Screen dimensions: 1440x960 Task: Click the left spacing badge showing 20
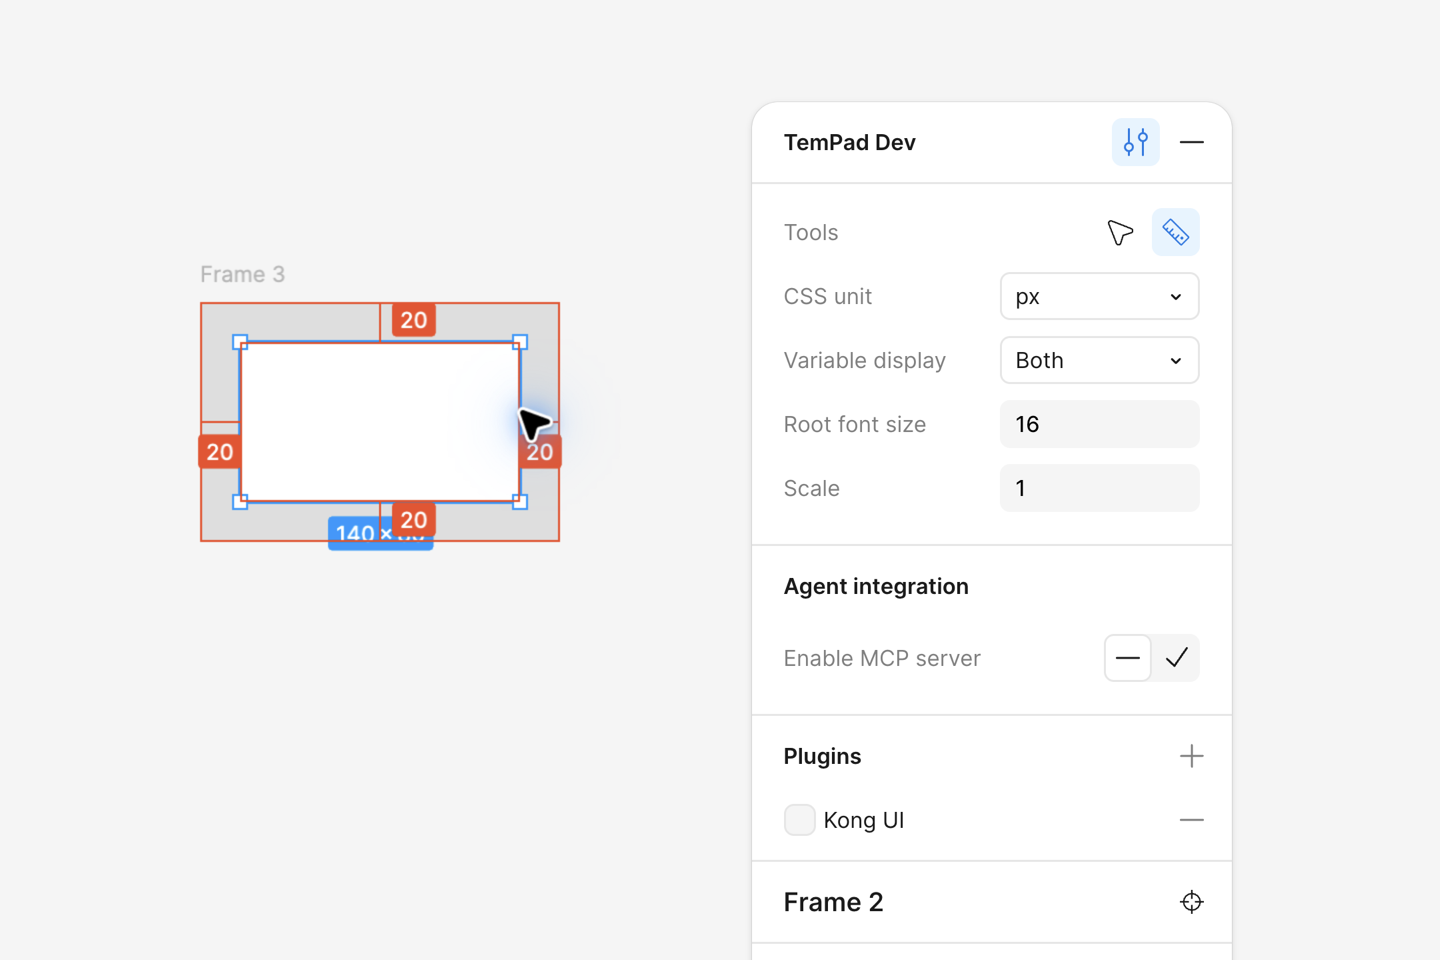pyautogui.click(x=220, y=452)
